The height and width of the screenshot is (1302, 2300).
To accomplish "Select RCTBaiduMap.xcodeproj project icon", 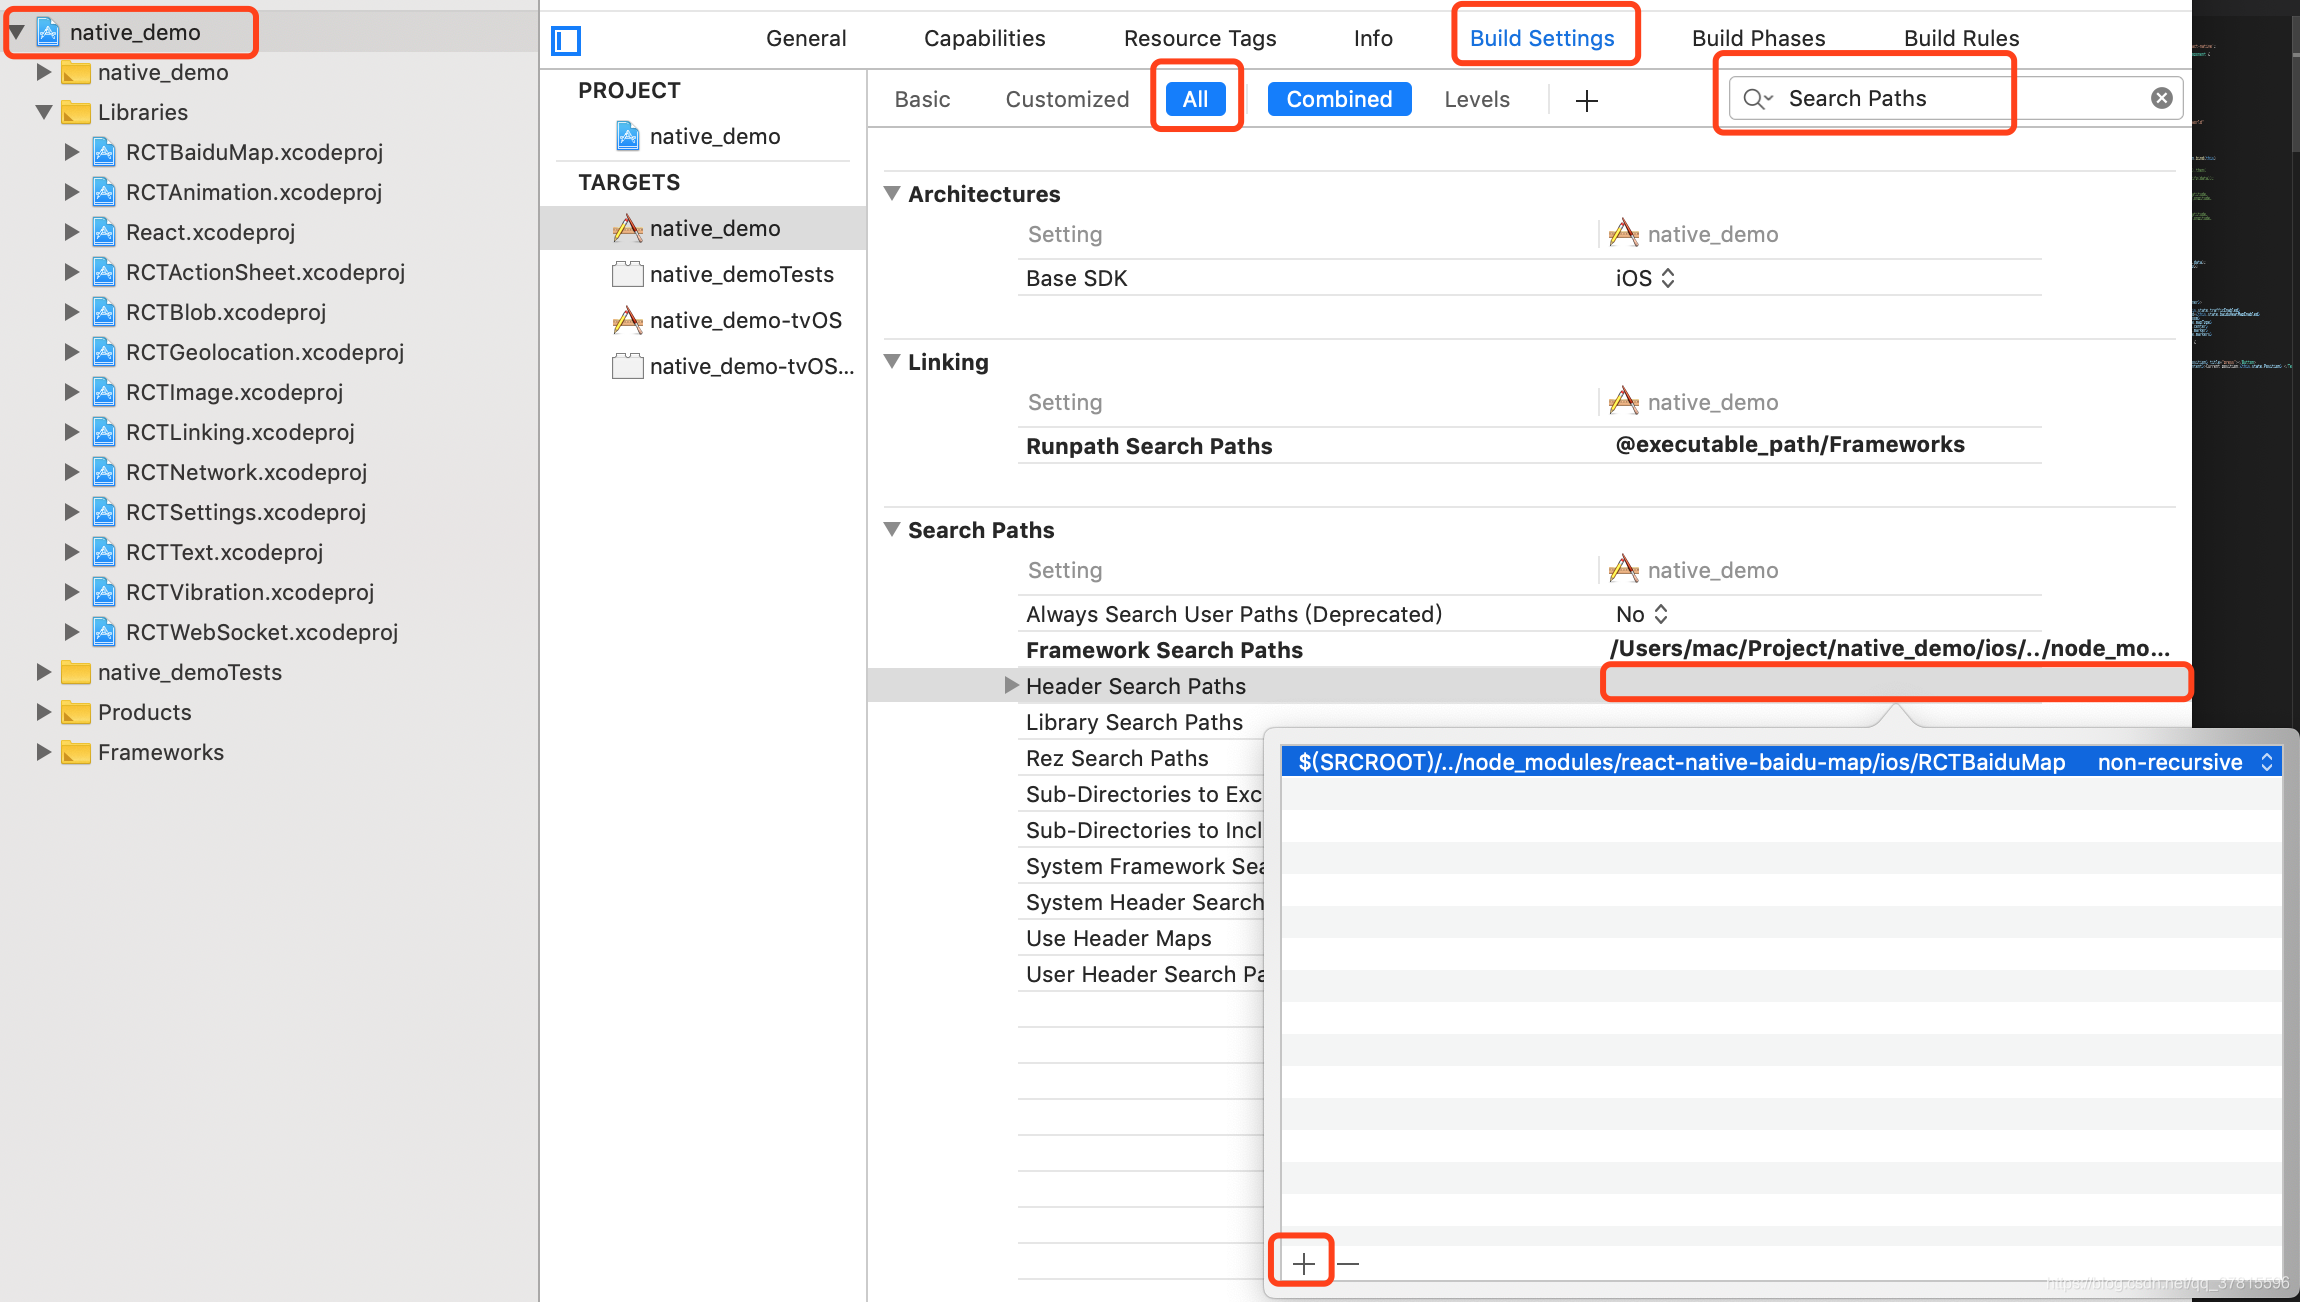I will (104, 152).
